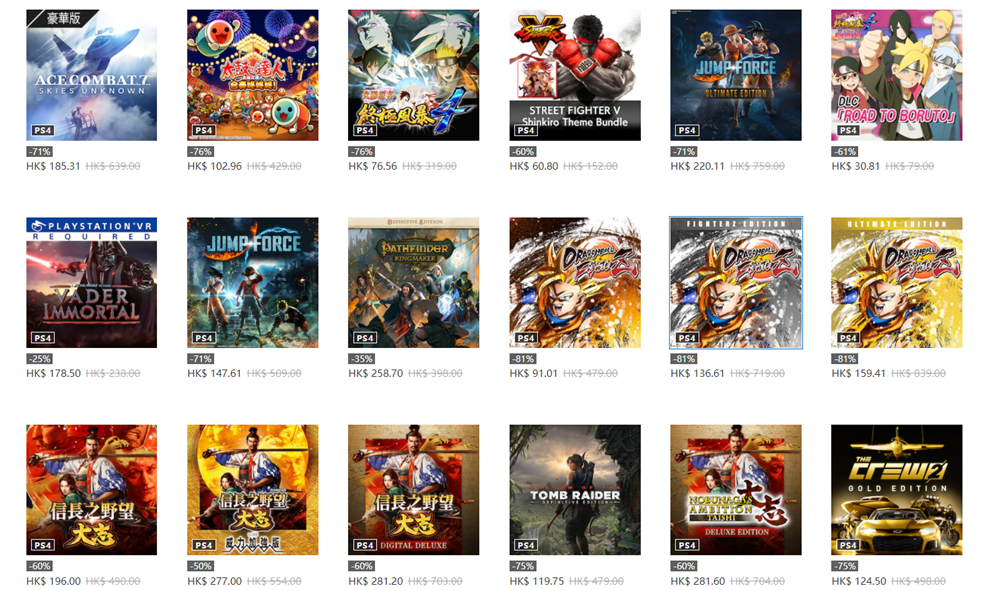
Task: Open Jump Force Ultimate Edition cover
Action: click(736, 75)
